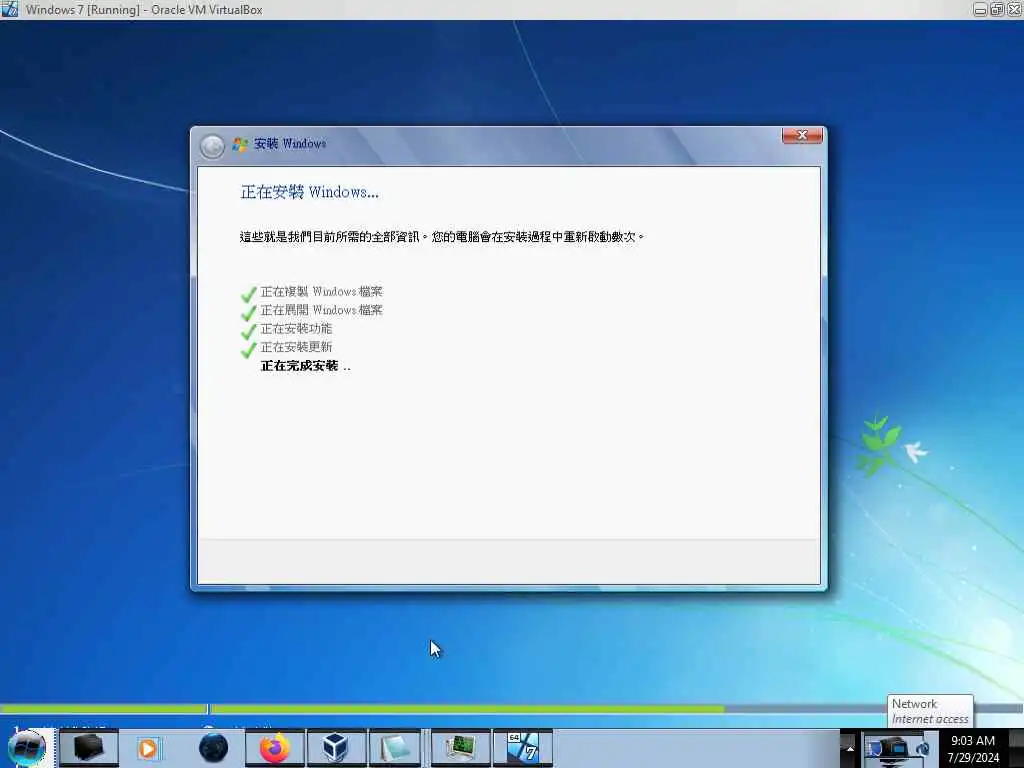The image size is (1024, 768).
Task: Switch to the Windows 7 VM taskbar icon
Action: [522, 748]
